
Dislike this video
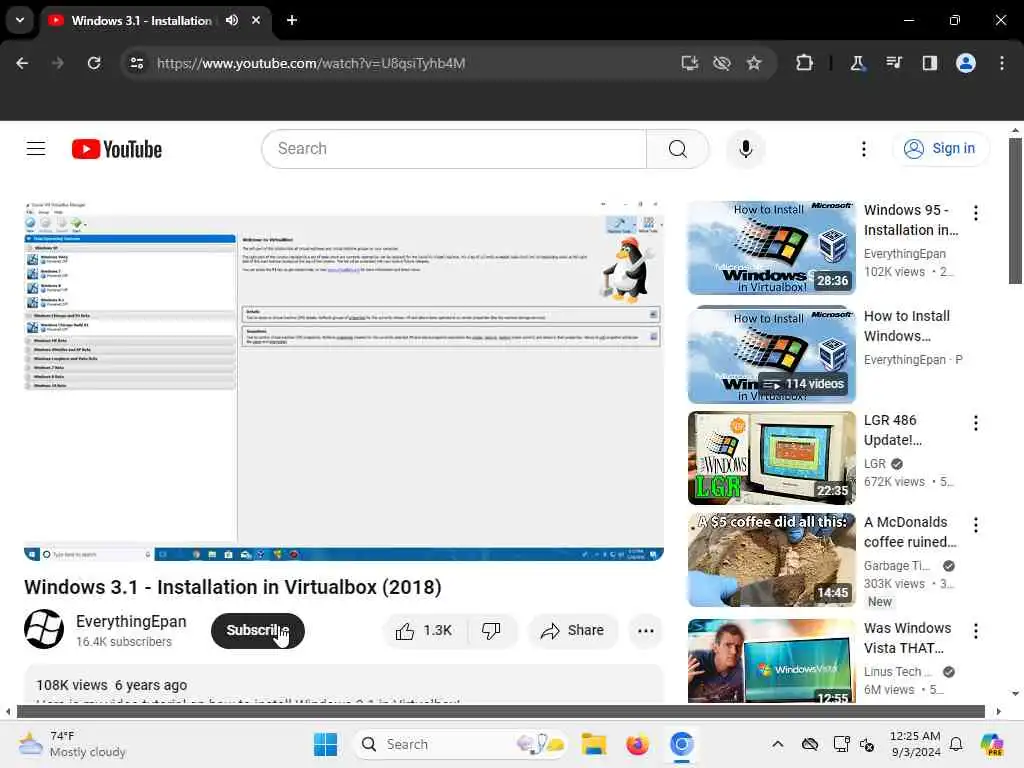[492, 631]
